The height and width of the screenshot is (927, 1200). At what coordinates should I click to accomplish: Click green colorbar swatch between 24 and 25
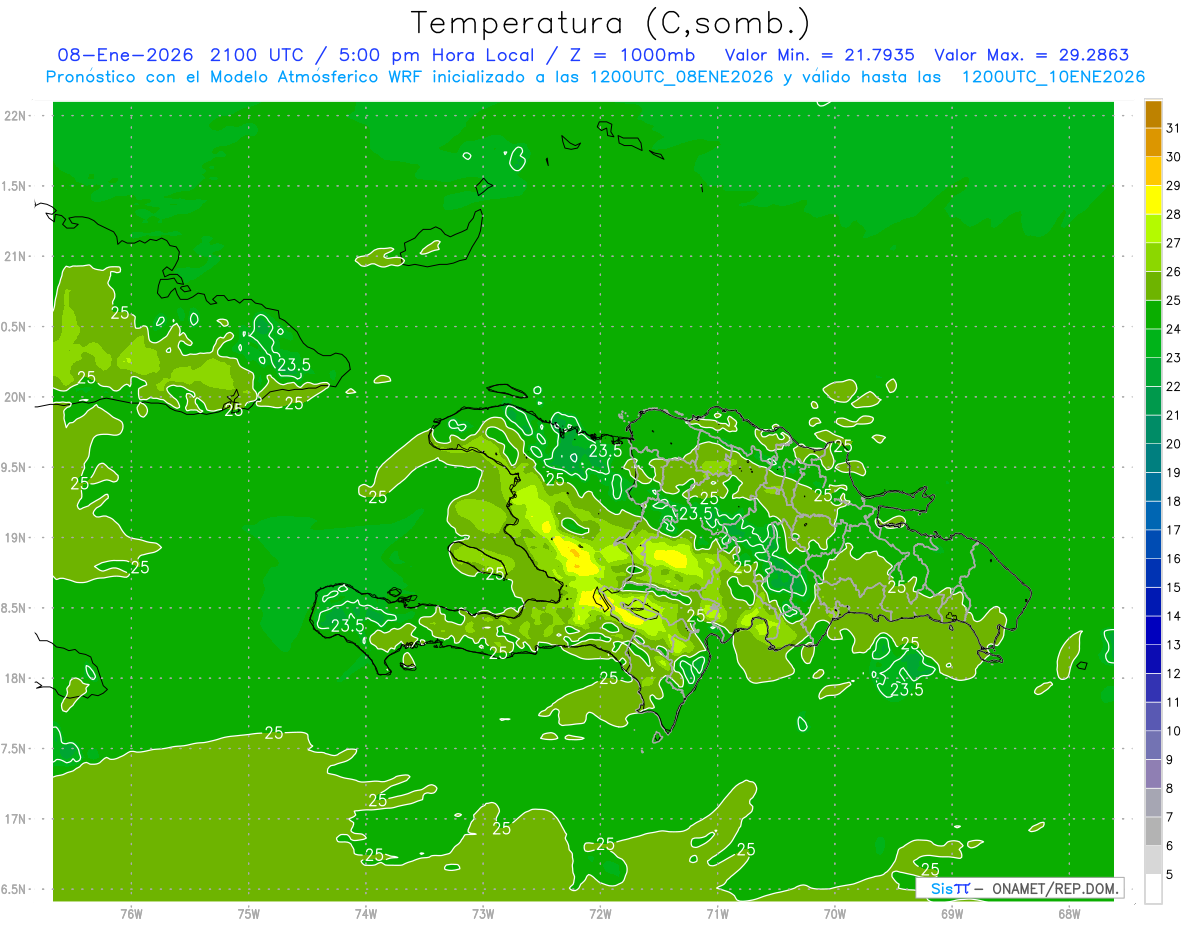[x=1153, y=315]
